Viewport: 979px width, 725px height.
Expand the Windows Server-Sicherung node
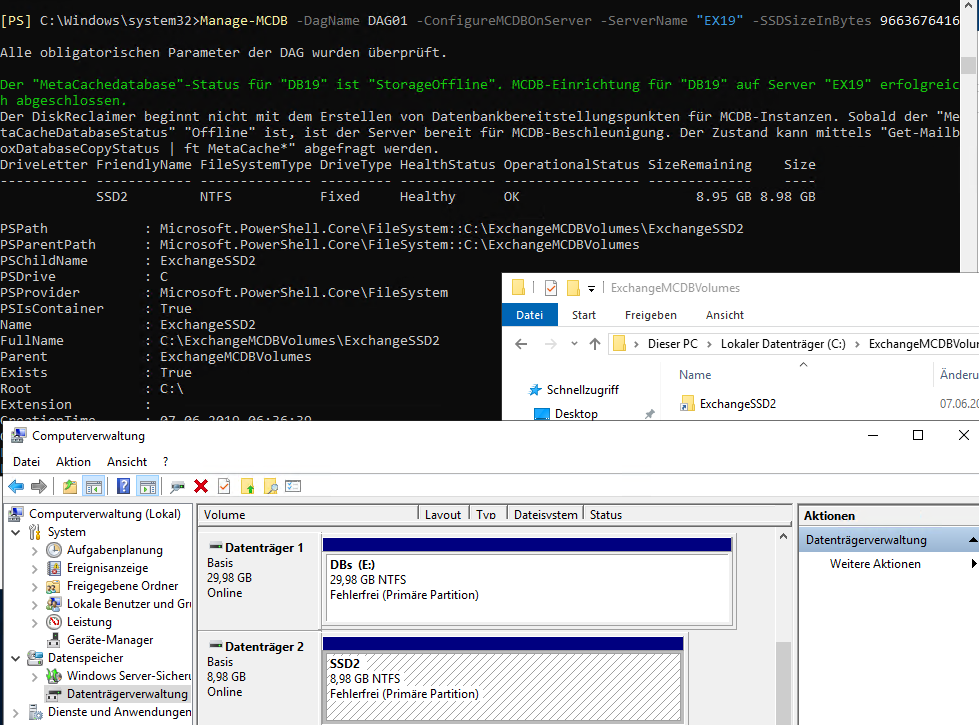(35, 676)
